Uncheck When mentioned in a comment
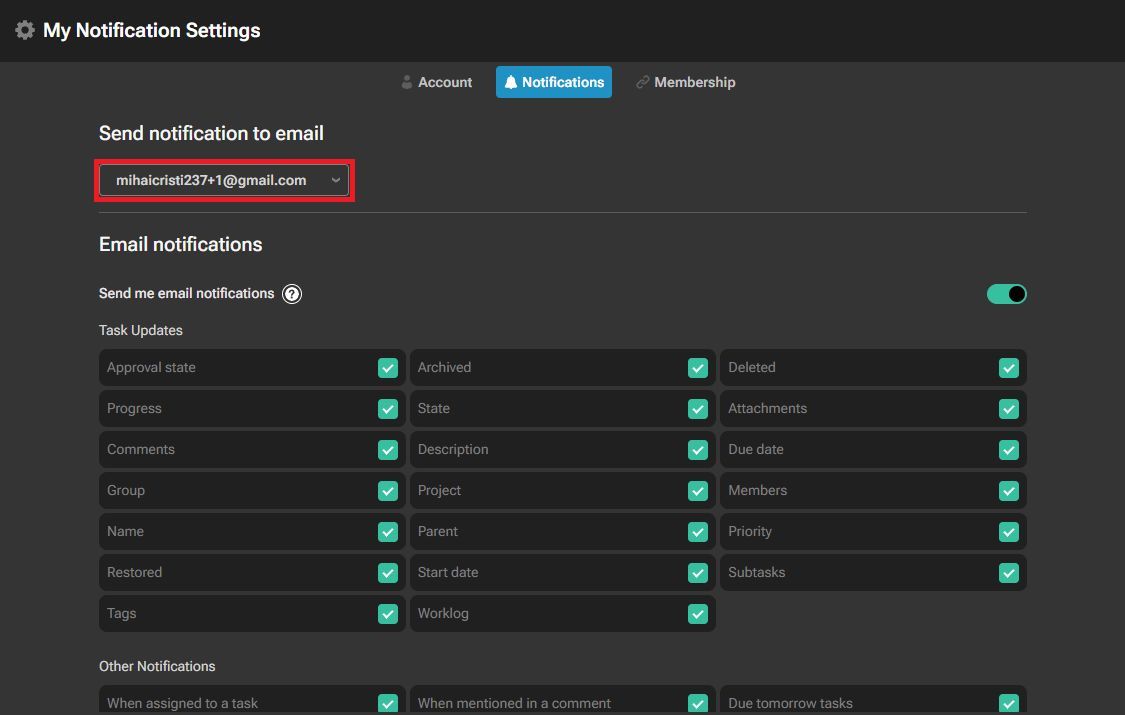 tap(698, 703)
